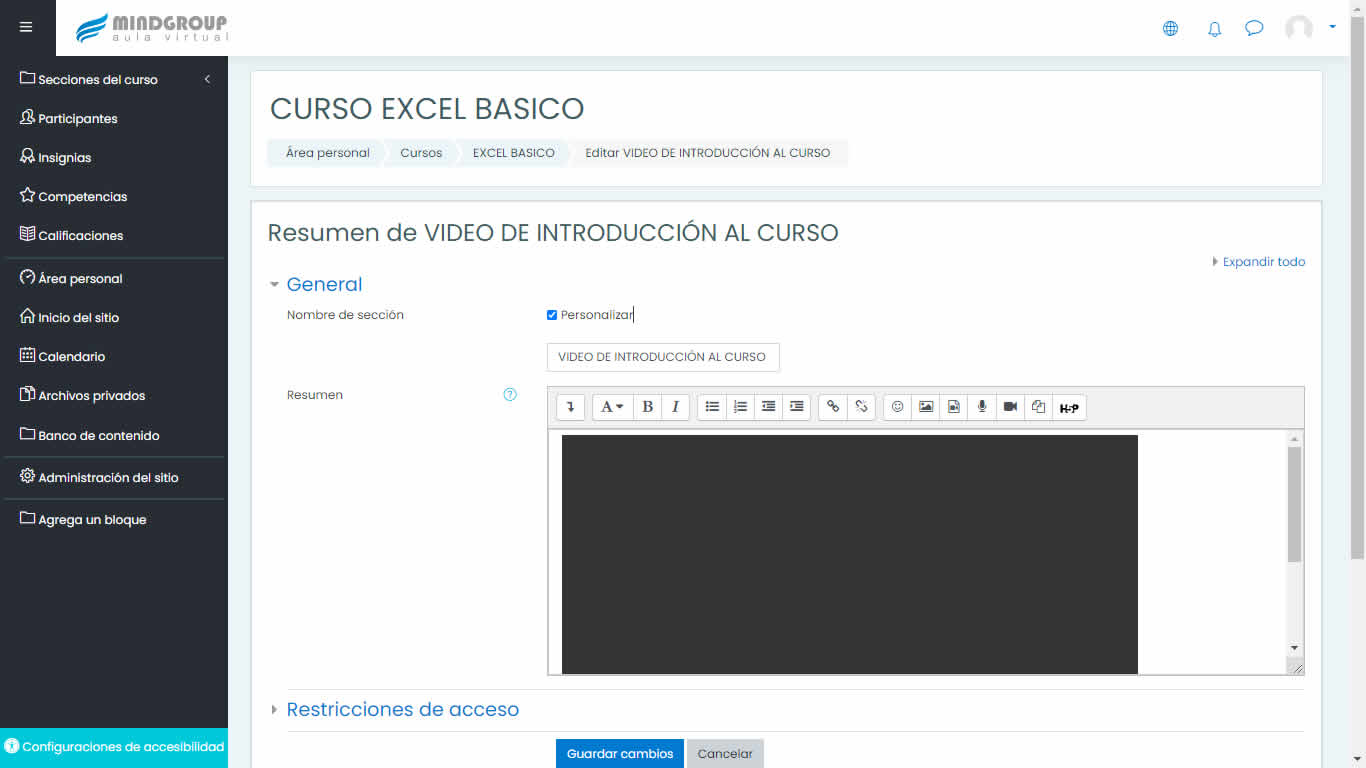
Task: Click Editar VIDEO DE INTRODUCCIÓN breadcrumb
Action: [708, 153]
